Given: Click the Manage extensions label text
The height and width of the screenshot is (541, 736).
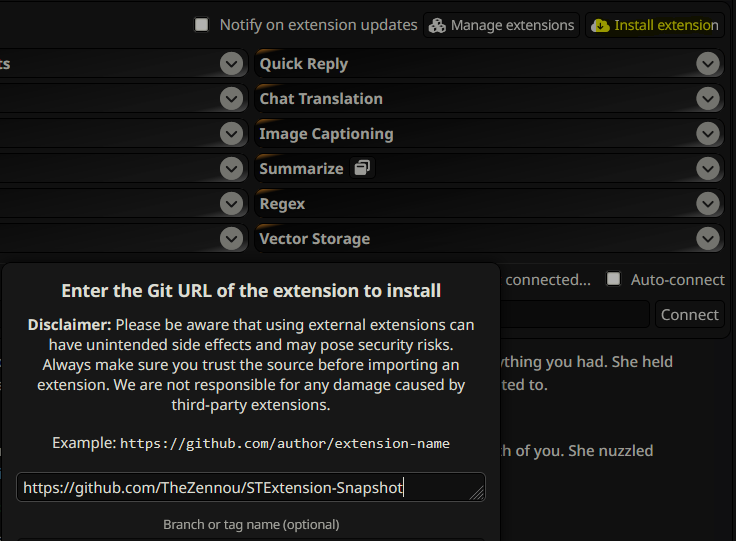Looking at the screenshot, I should [x=512, y=25].
